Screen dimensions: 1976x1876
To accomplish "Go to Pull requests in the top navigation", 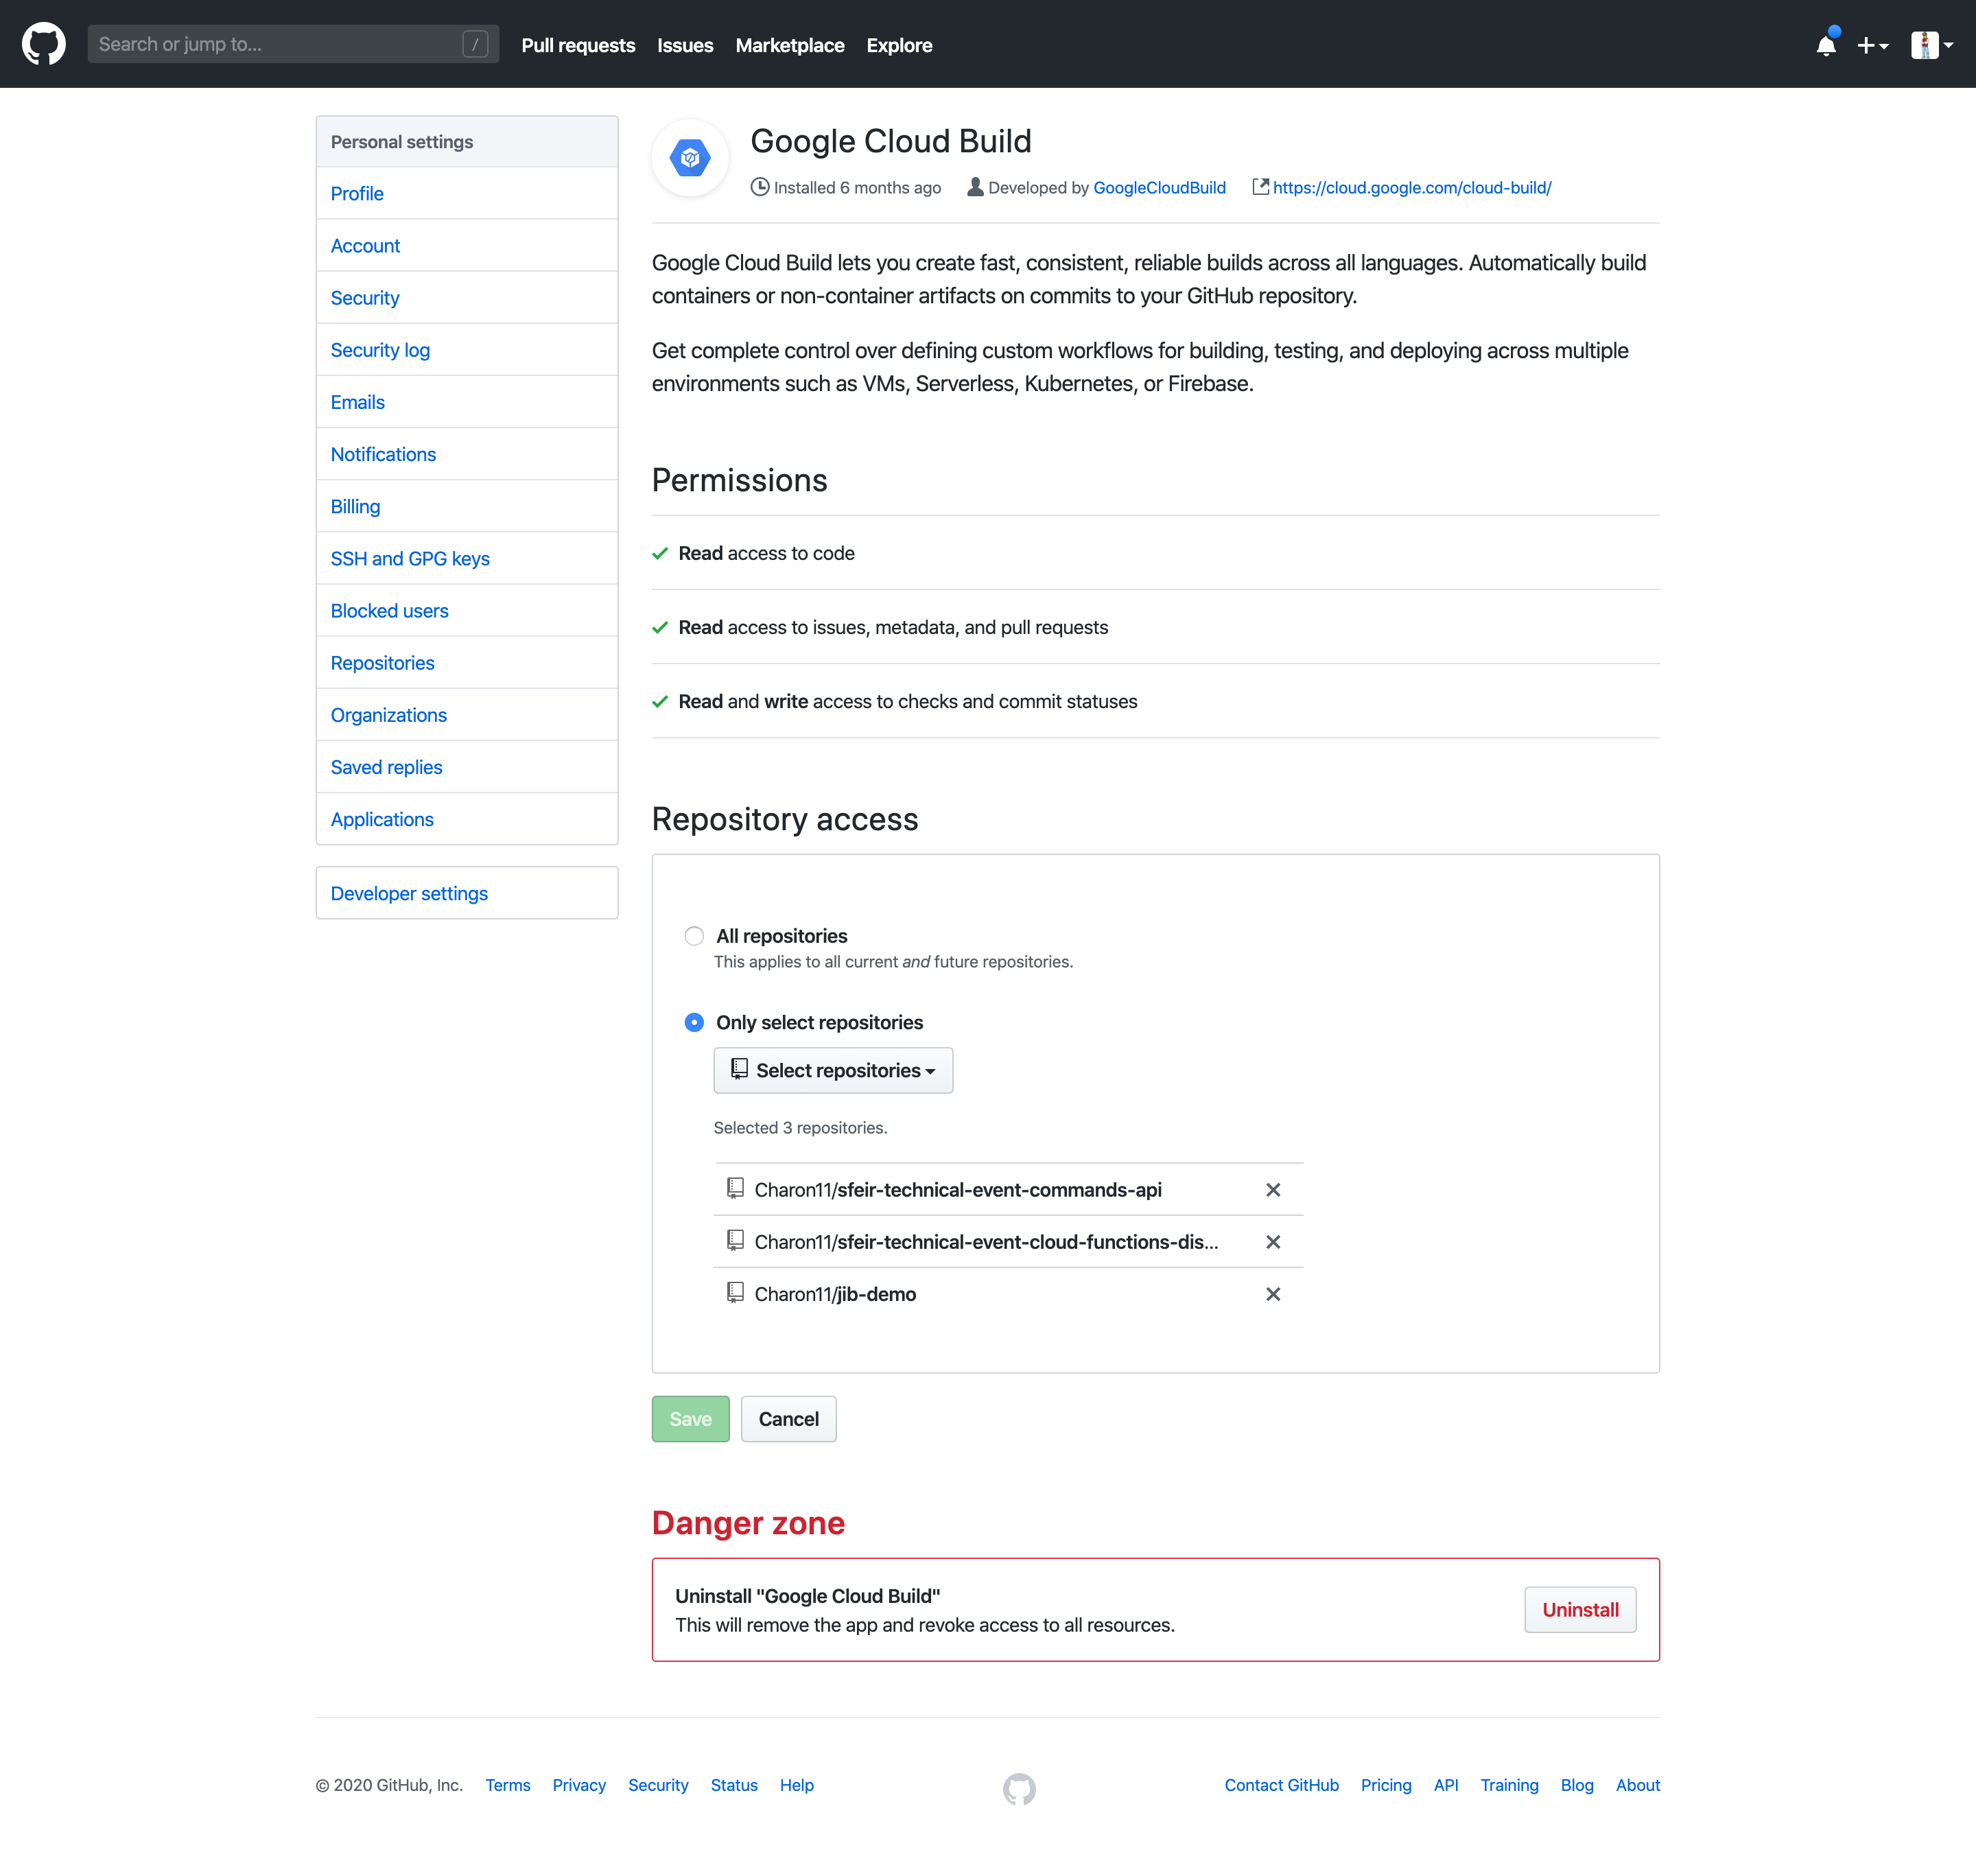I will tap(578, 45).
